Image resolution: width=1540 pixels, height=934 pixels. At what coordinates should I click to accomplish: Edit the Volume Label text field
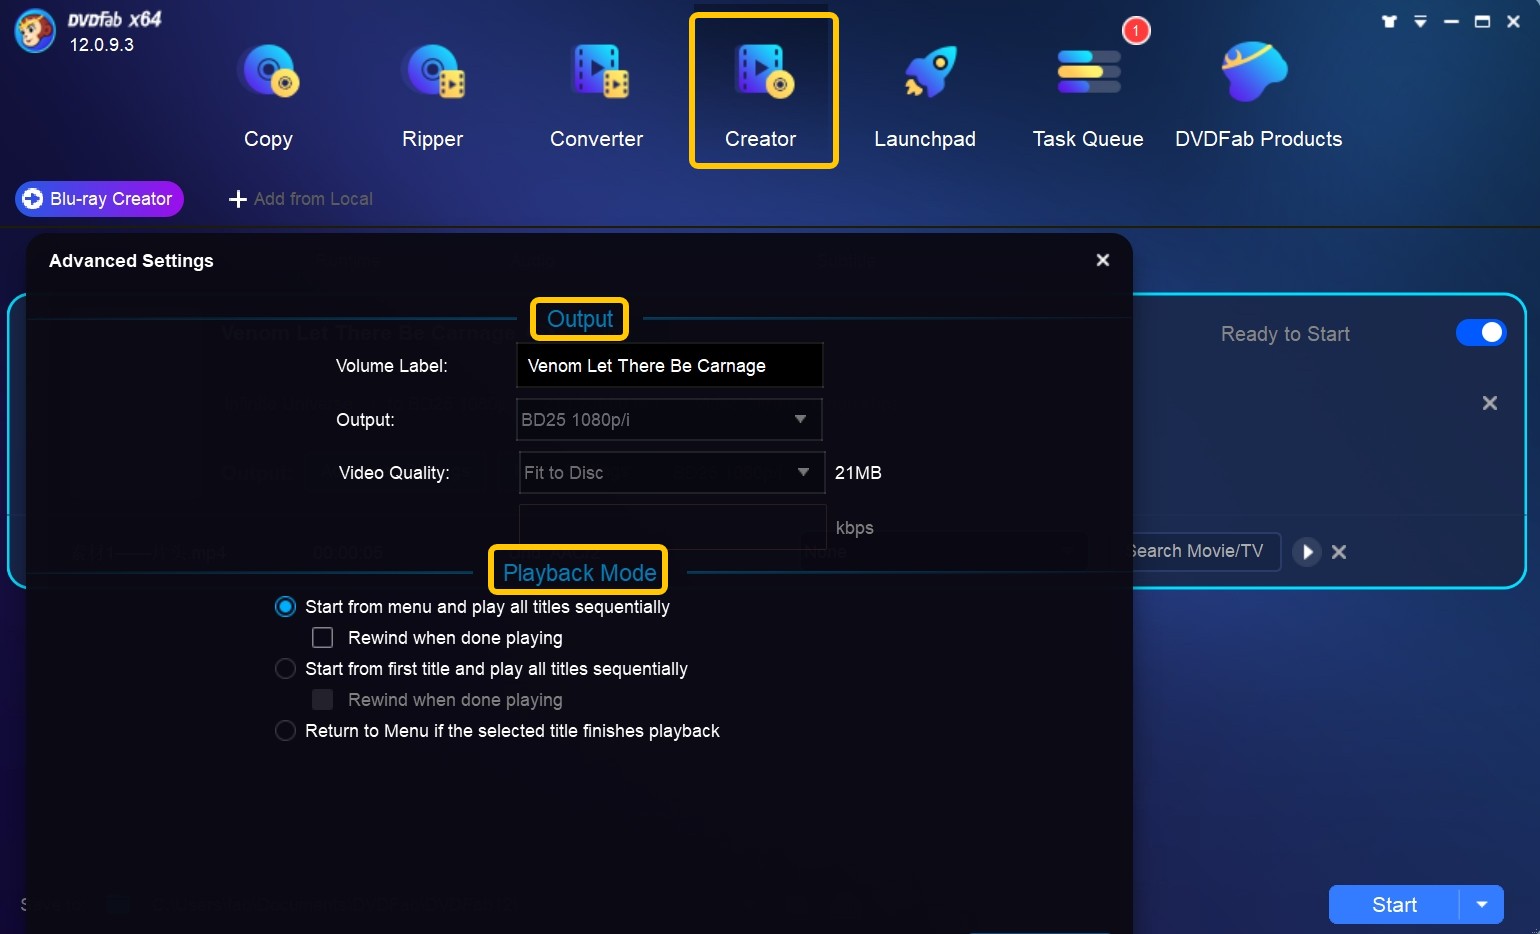[668, 365]
